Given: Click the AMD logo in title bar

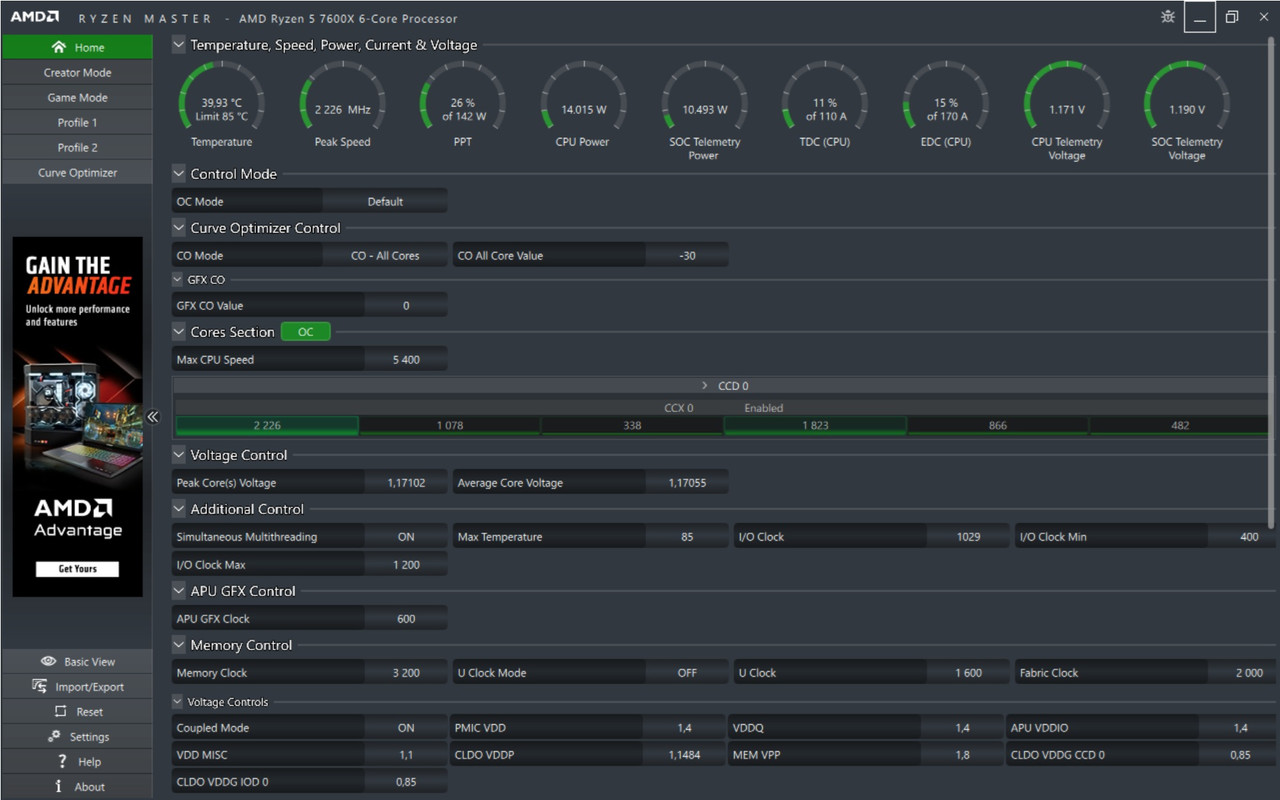Looking at the screenshot, I should point(35,18).
